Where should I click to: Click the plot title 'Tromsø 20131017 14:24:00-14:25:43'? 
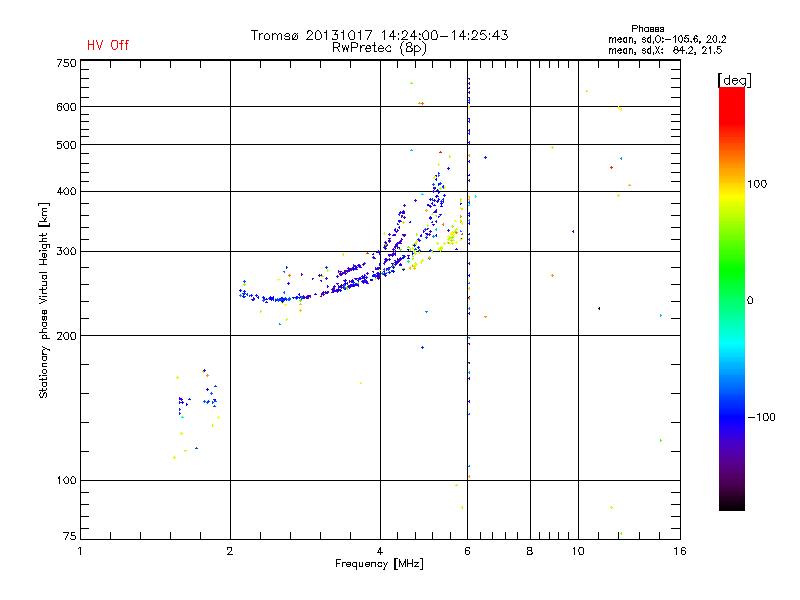(379, 35)
